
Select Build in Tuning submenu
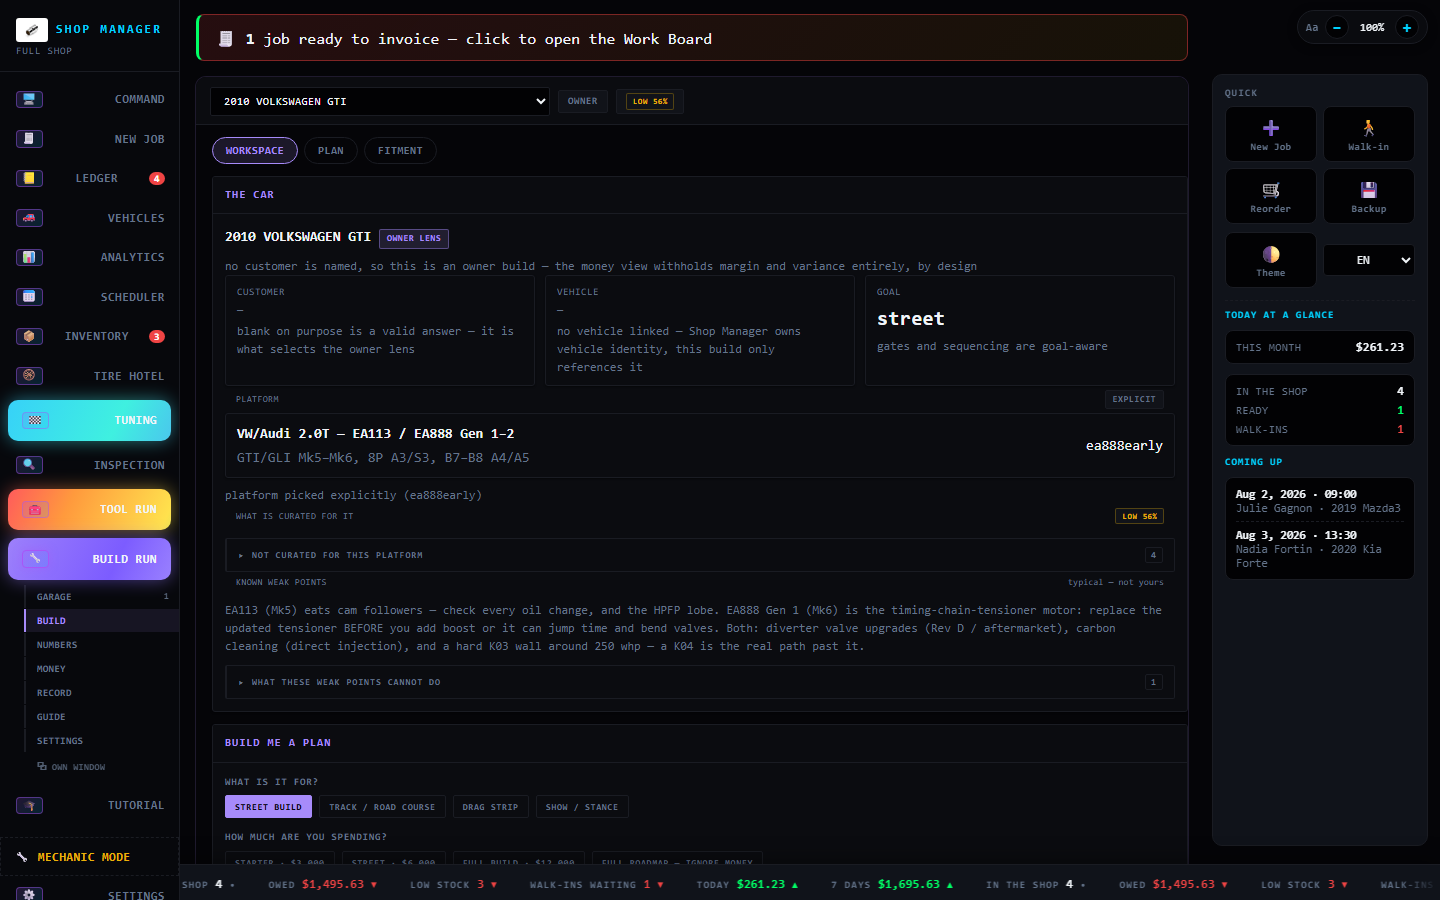tap(101, 621)
